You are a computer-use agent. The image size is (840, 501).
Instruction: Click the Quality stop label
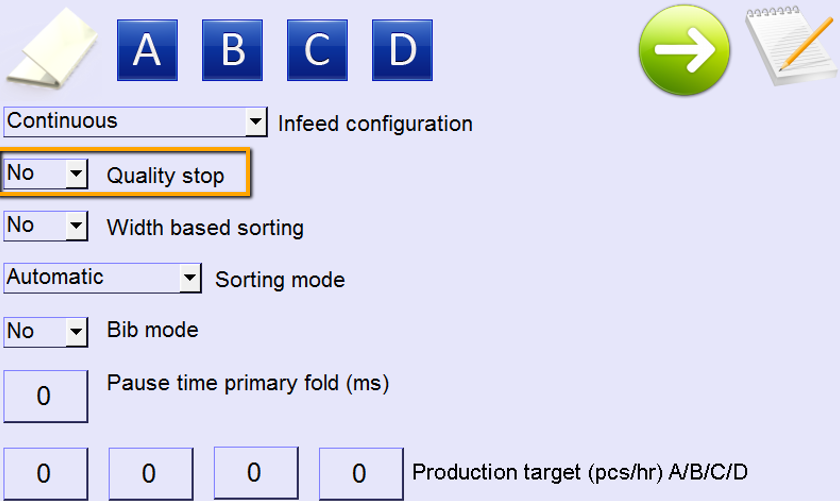coord(166,176)
